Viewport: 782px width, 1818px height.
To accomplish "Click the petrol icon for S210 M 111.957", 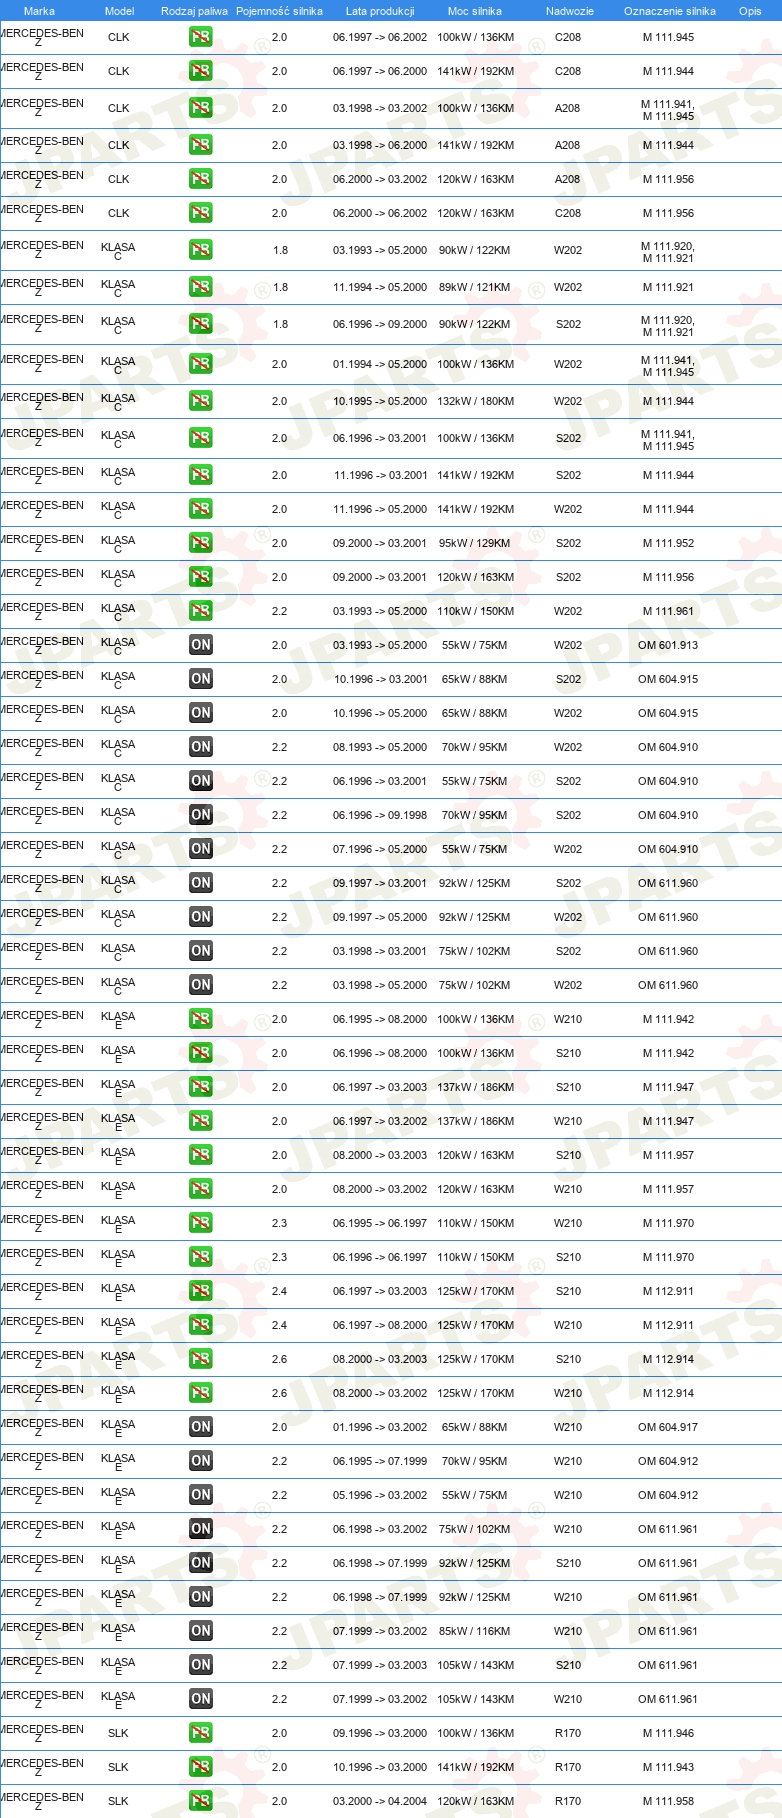I will (201, 1155).
